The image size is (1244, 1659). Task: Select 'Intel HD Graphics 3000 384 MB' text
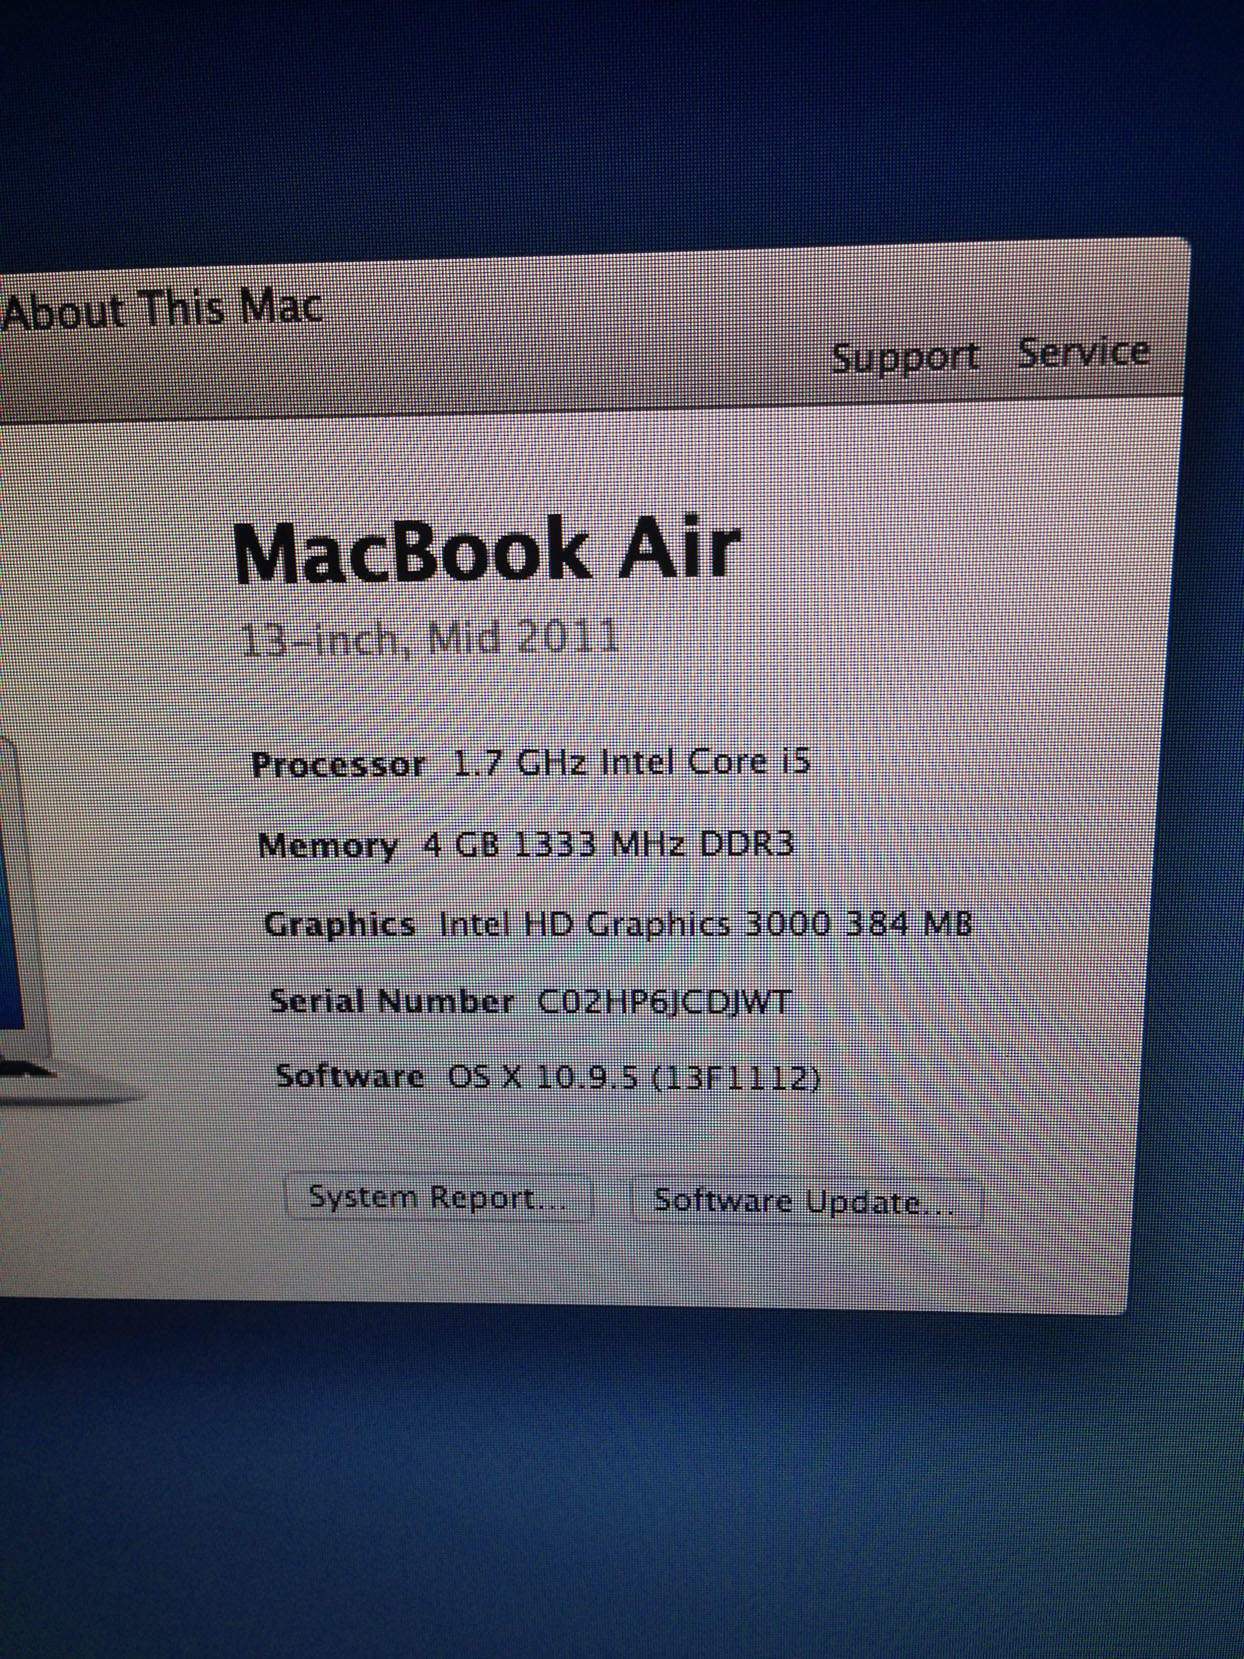tap(706, 924)
